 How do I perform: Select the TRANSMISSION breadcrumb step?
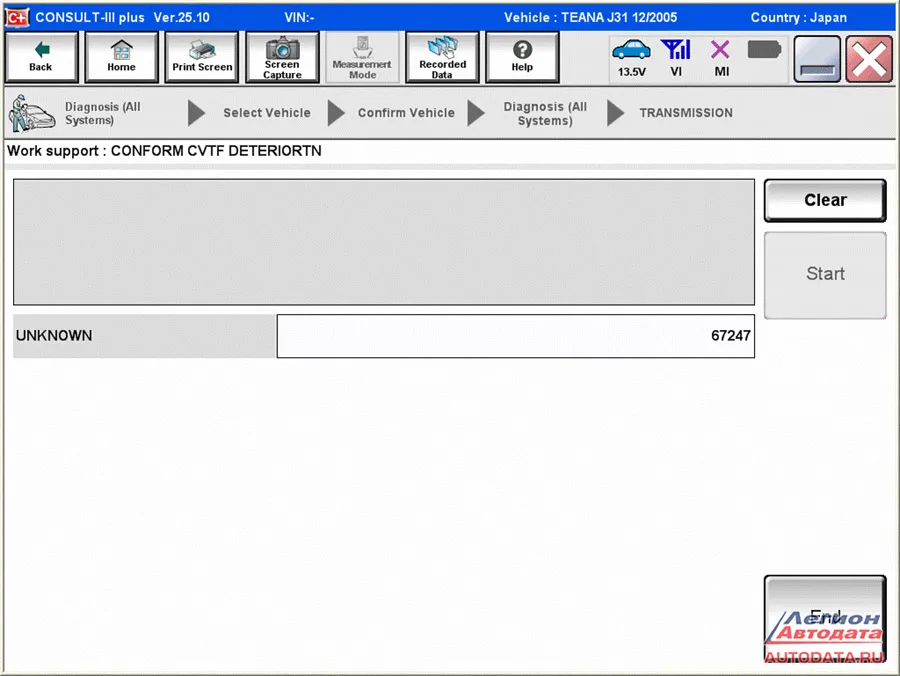685,113
